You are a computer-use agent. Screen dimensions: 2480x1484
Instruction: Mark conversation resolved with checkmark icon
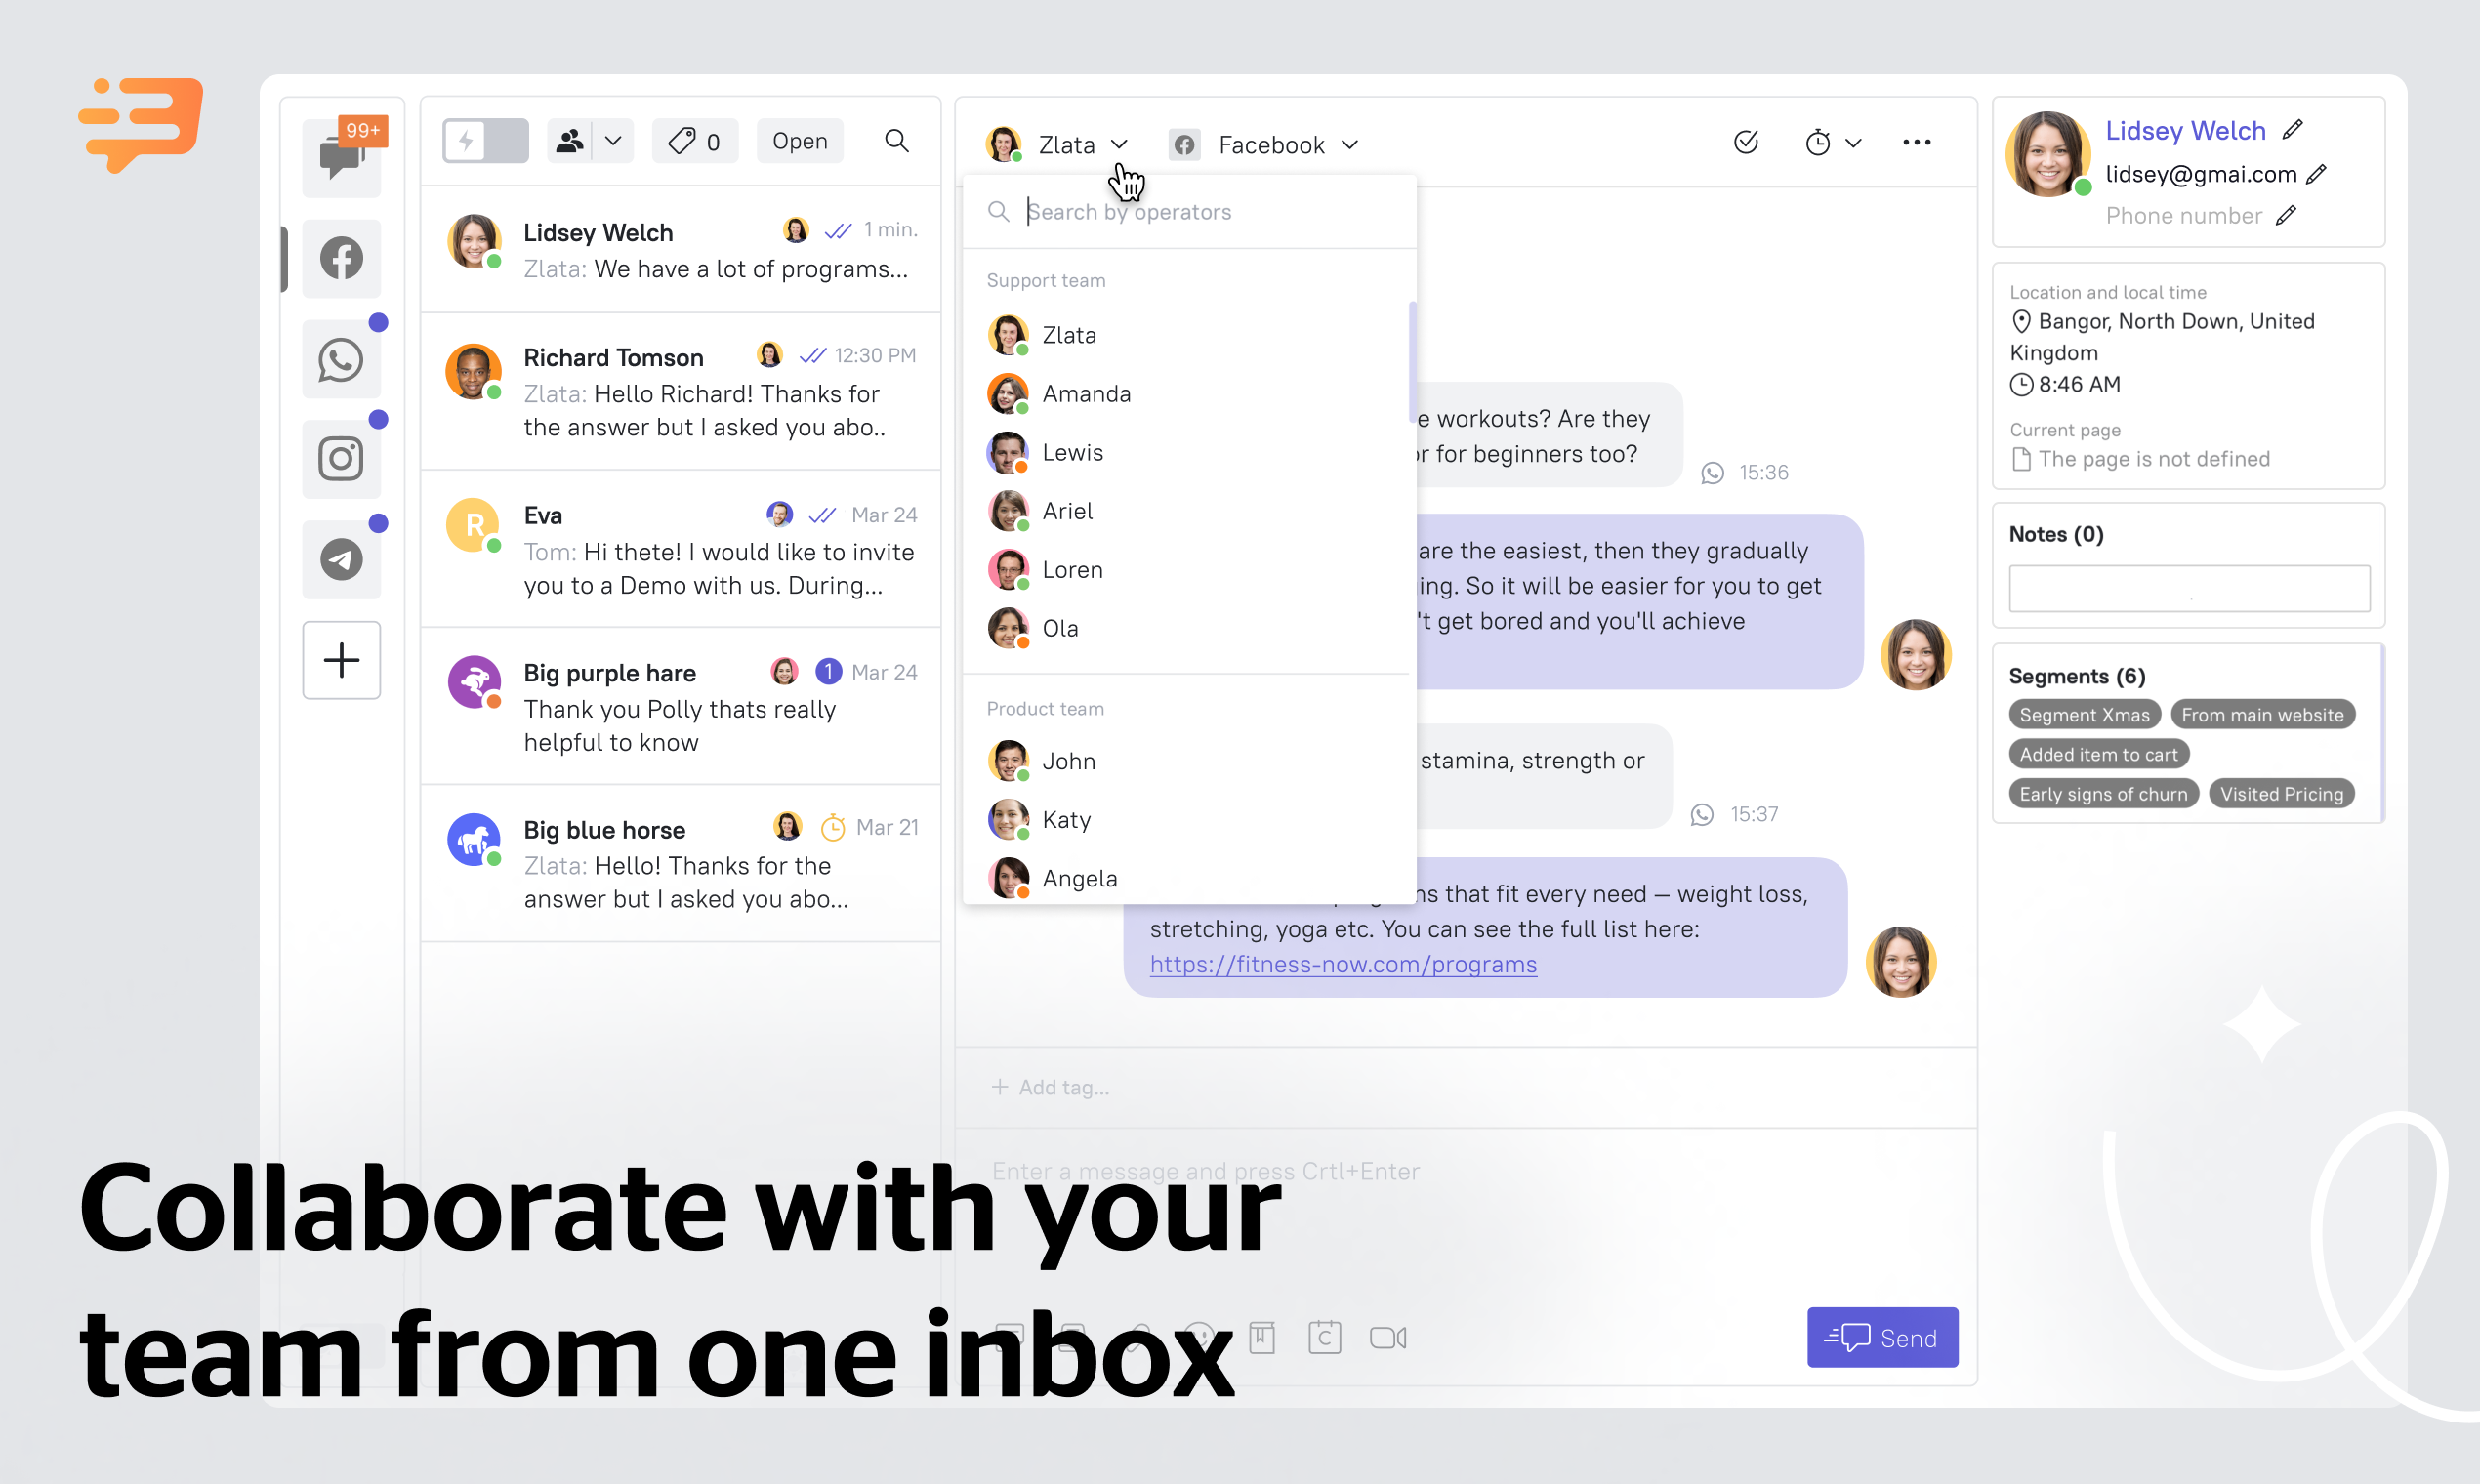1746,142
